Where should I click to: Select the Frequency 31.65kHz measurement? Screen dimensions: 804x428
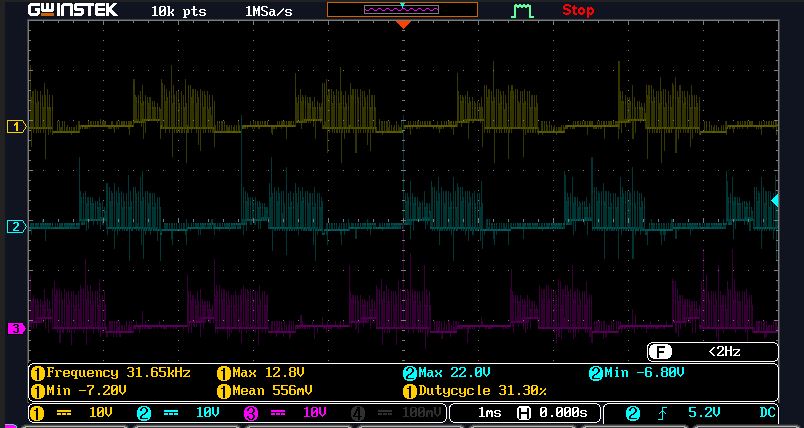[x=111, y=373]
